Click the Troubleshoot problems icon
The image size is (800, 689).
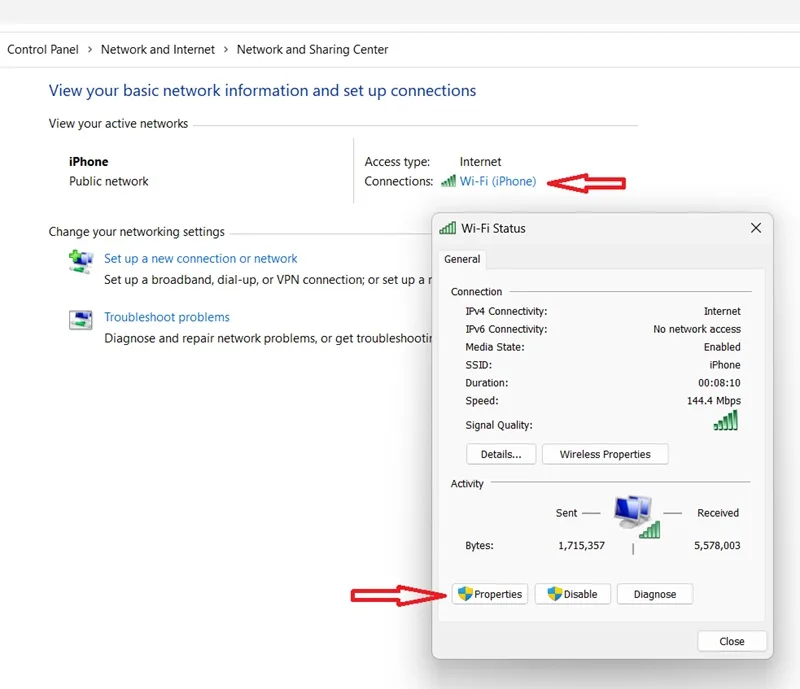tap(81, 320)
